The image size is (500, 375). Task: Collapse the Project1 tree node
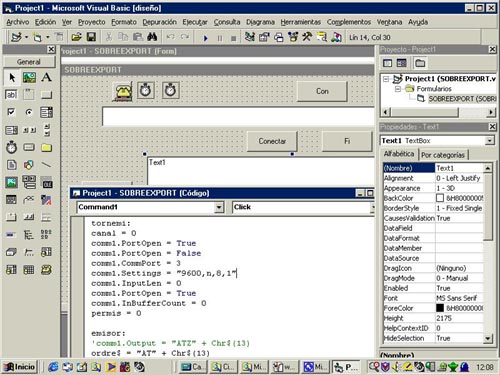pos(386,79)
